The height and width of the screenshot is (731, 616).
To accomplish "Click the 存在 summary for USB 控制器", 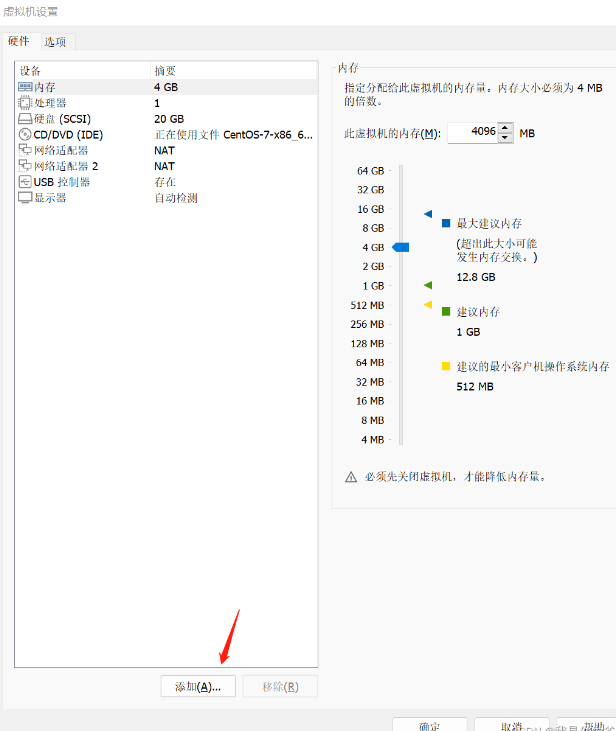I will click(x=165, y=182).
